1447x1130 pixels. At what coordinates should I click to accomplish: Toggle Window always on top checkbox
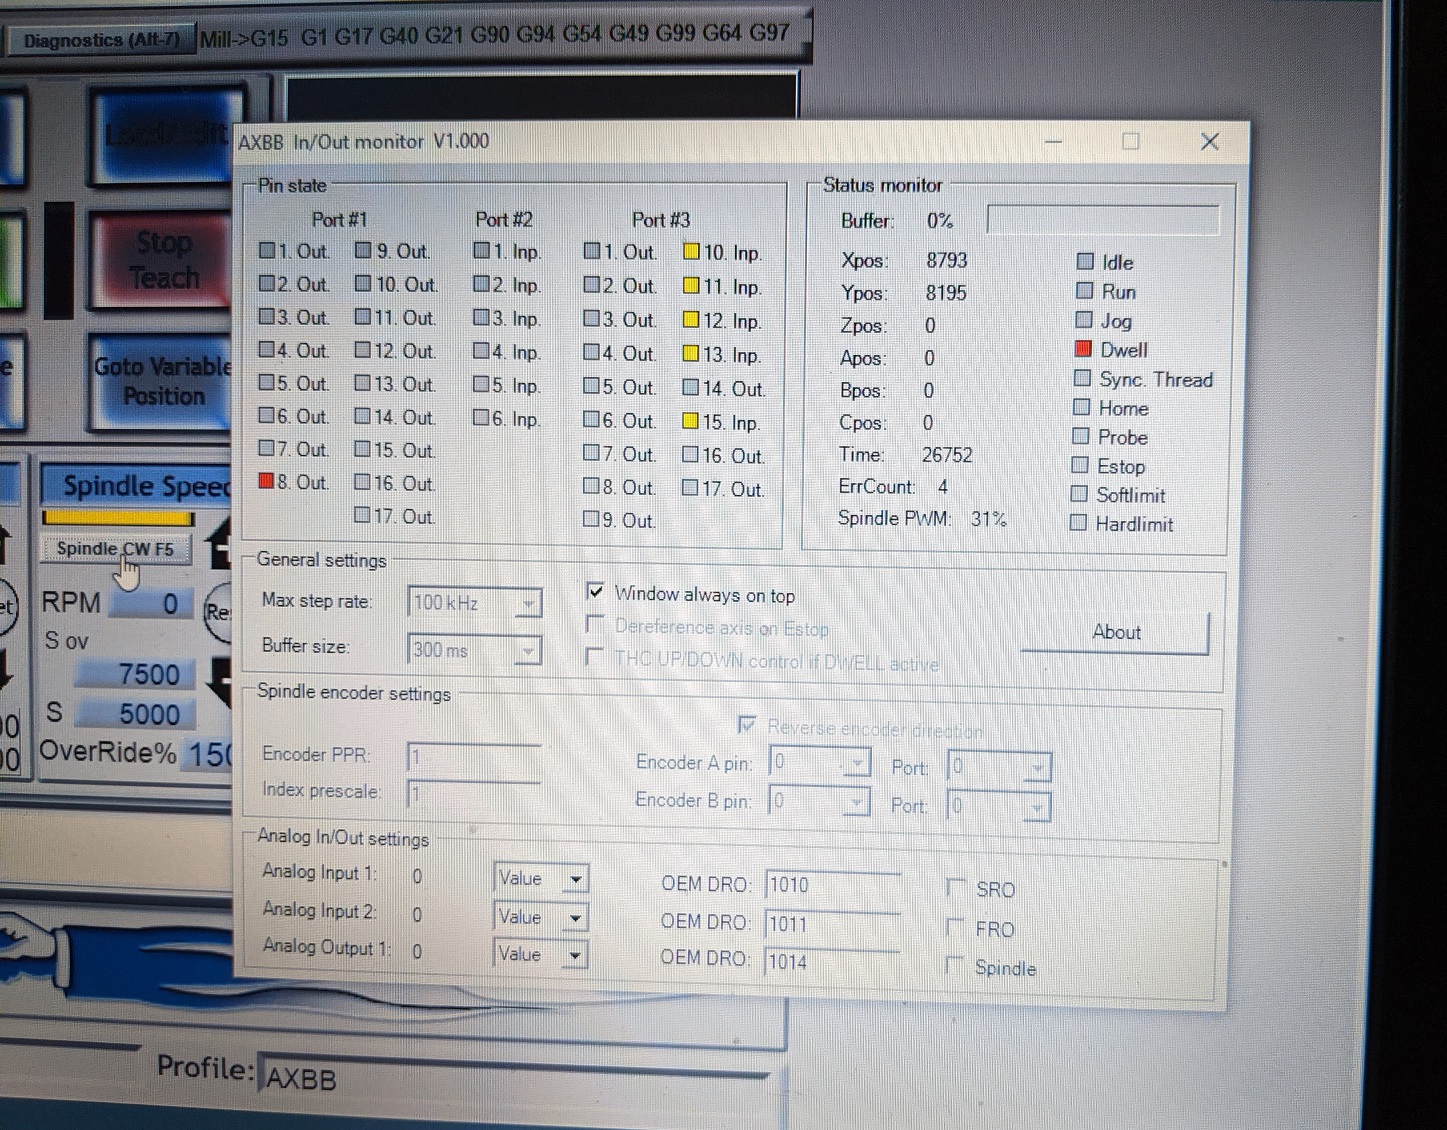click(x=596, y=591)
